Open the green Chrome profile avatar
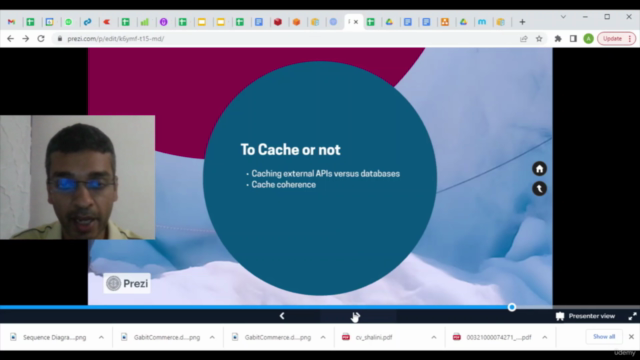640x360 pixels. tap(588, 39)
